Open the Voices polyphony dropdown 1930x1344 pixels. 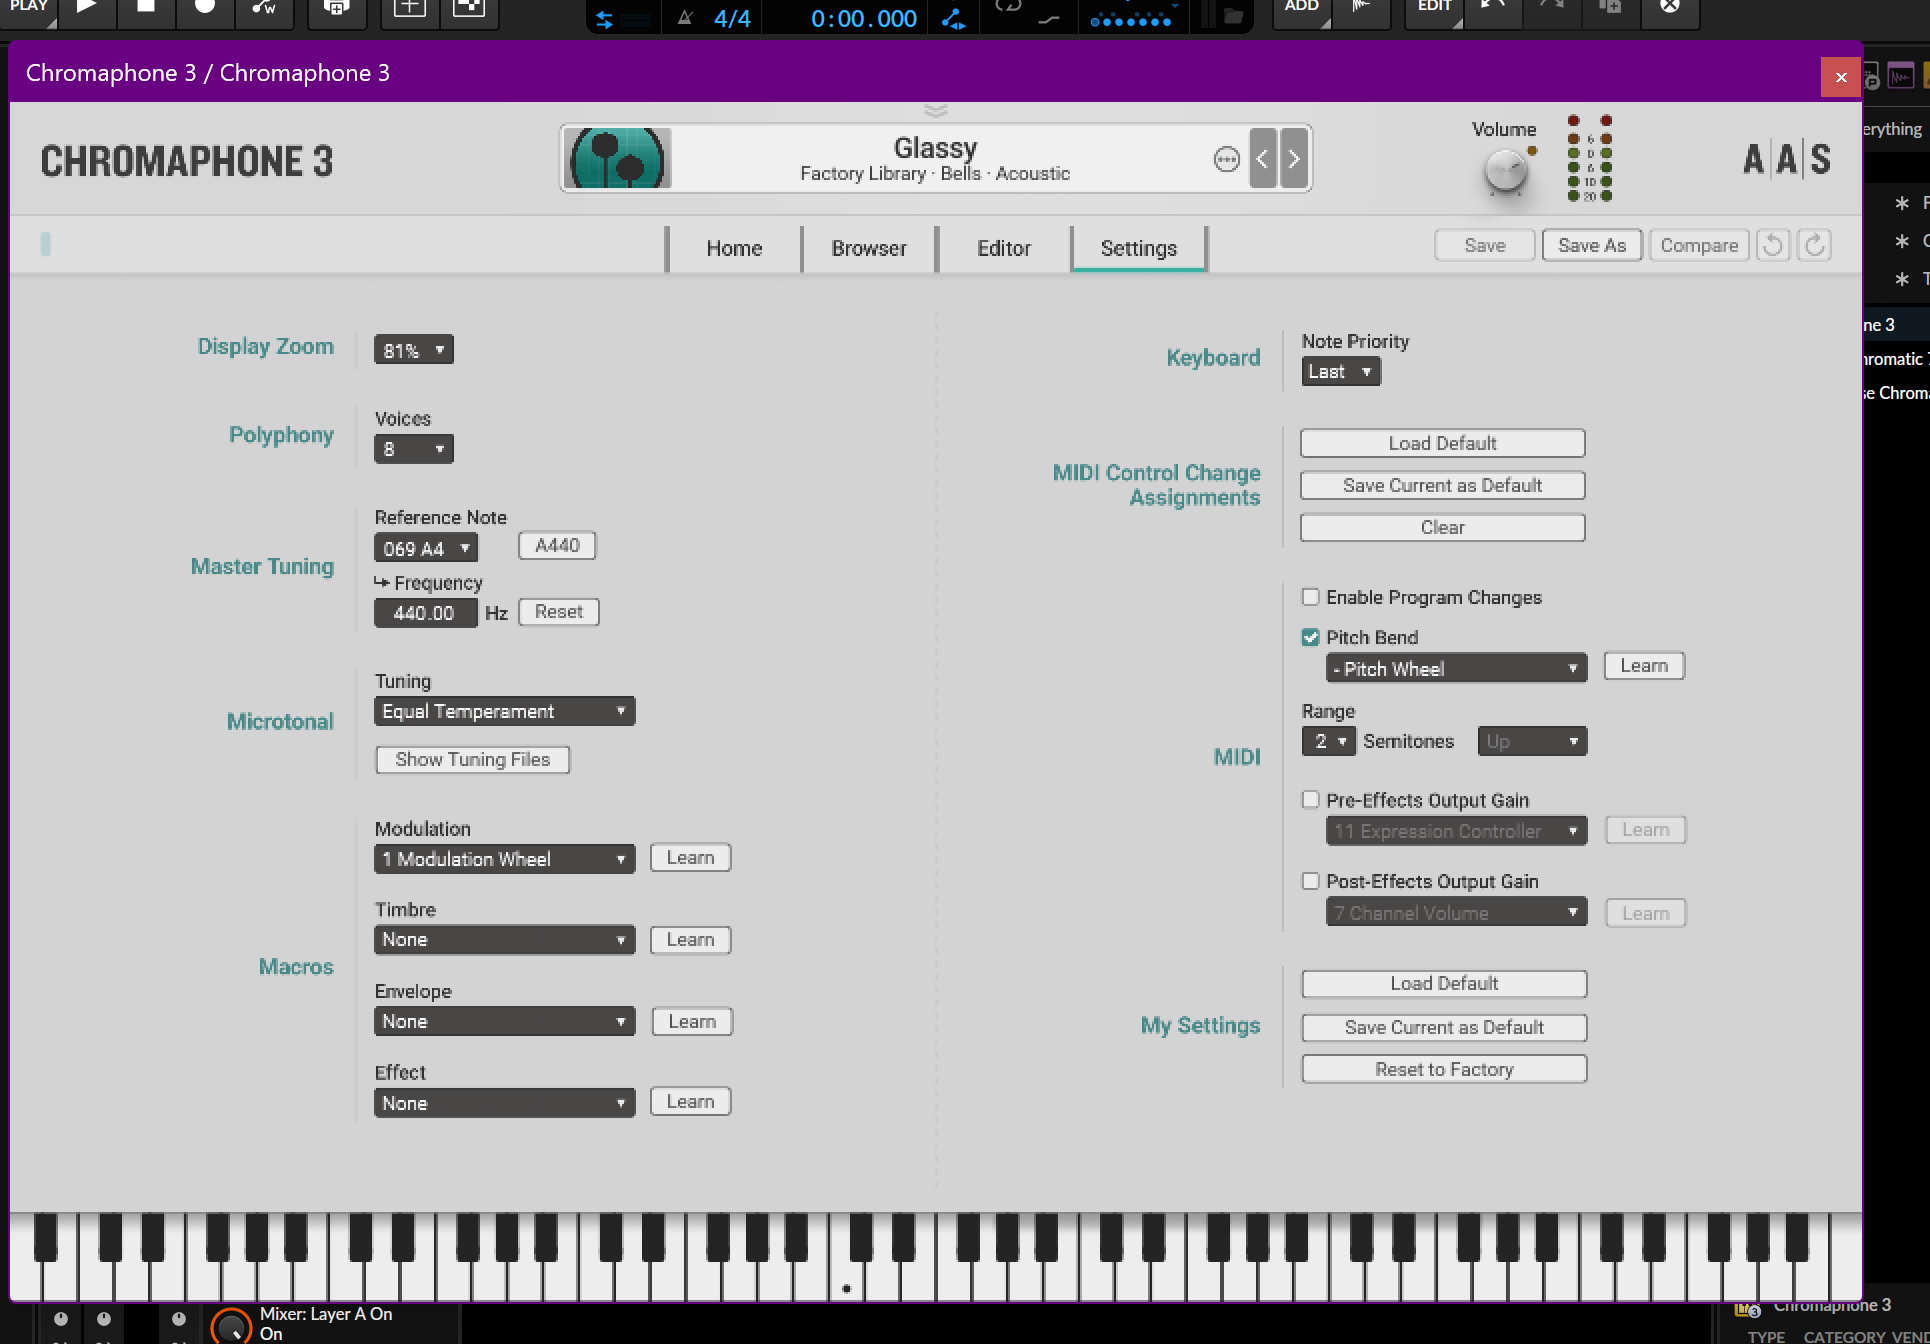click(x=413, y=448)
